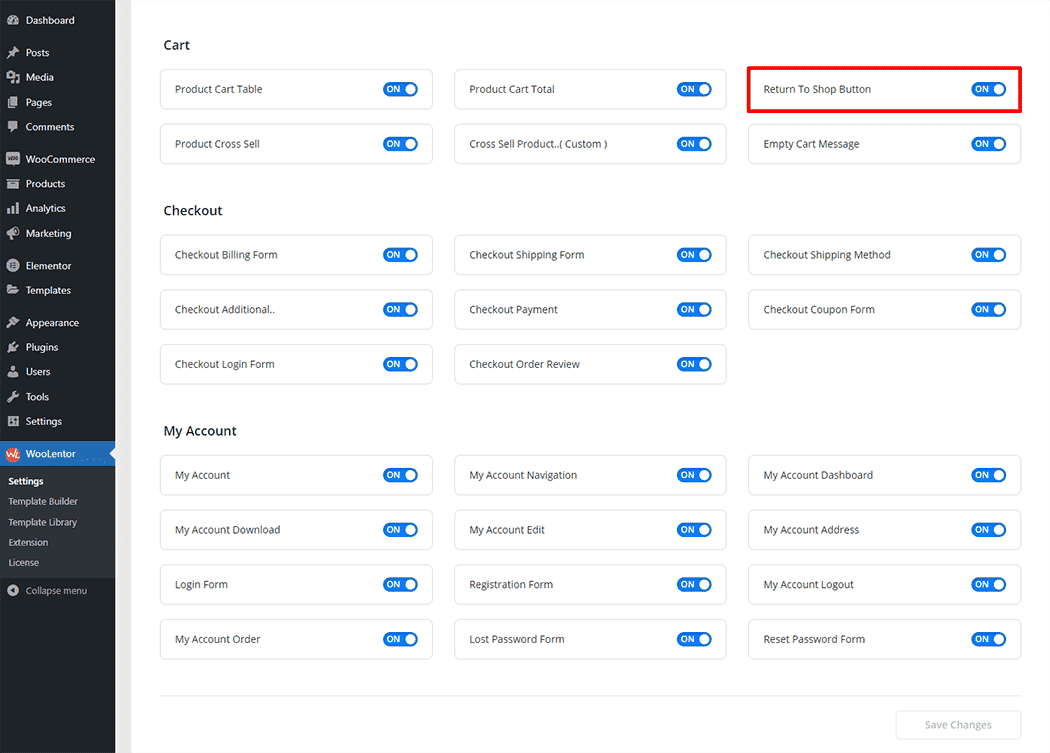The width and height of the screenshot is (1050, 753).
Task: Open Media via its sidebar icon
Action: point(13,77)
